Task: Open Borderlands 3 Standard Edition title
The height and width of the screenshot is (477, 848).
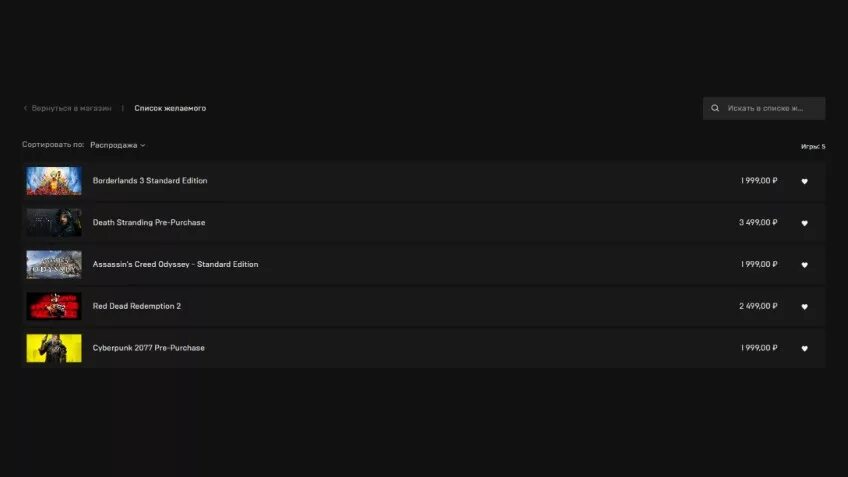Action: pyautogui.click(x=150, y=181)
